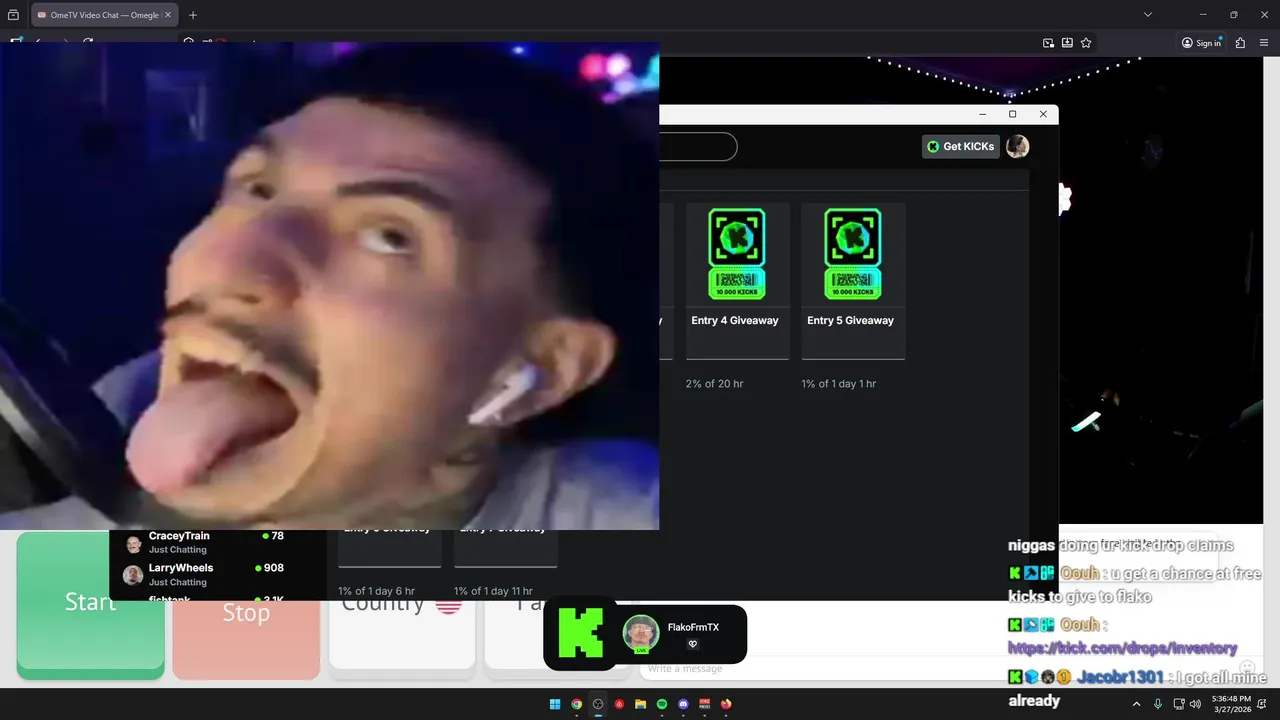
Task: Click the Jacobr1301 chat username
Action: click(x=1121, y=677)
